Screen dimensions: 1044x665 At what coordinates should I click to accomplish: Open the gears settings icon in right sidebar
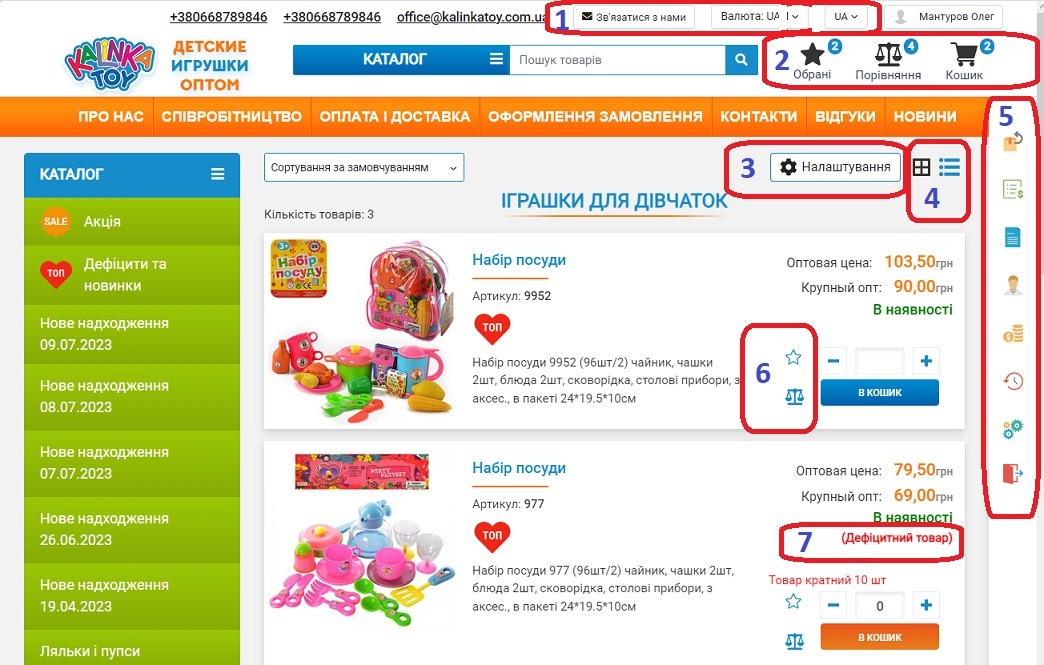1013,429
